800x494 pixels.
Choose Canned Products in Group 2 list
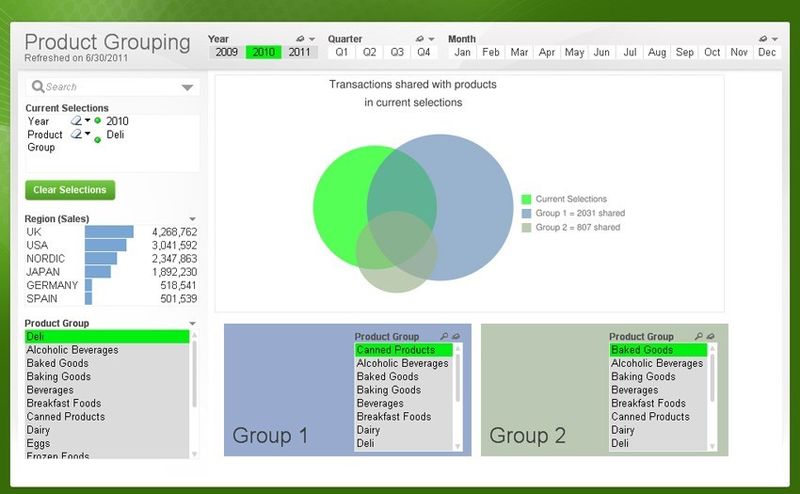coord(658,416)
